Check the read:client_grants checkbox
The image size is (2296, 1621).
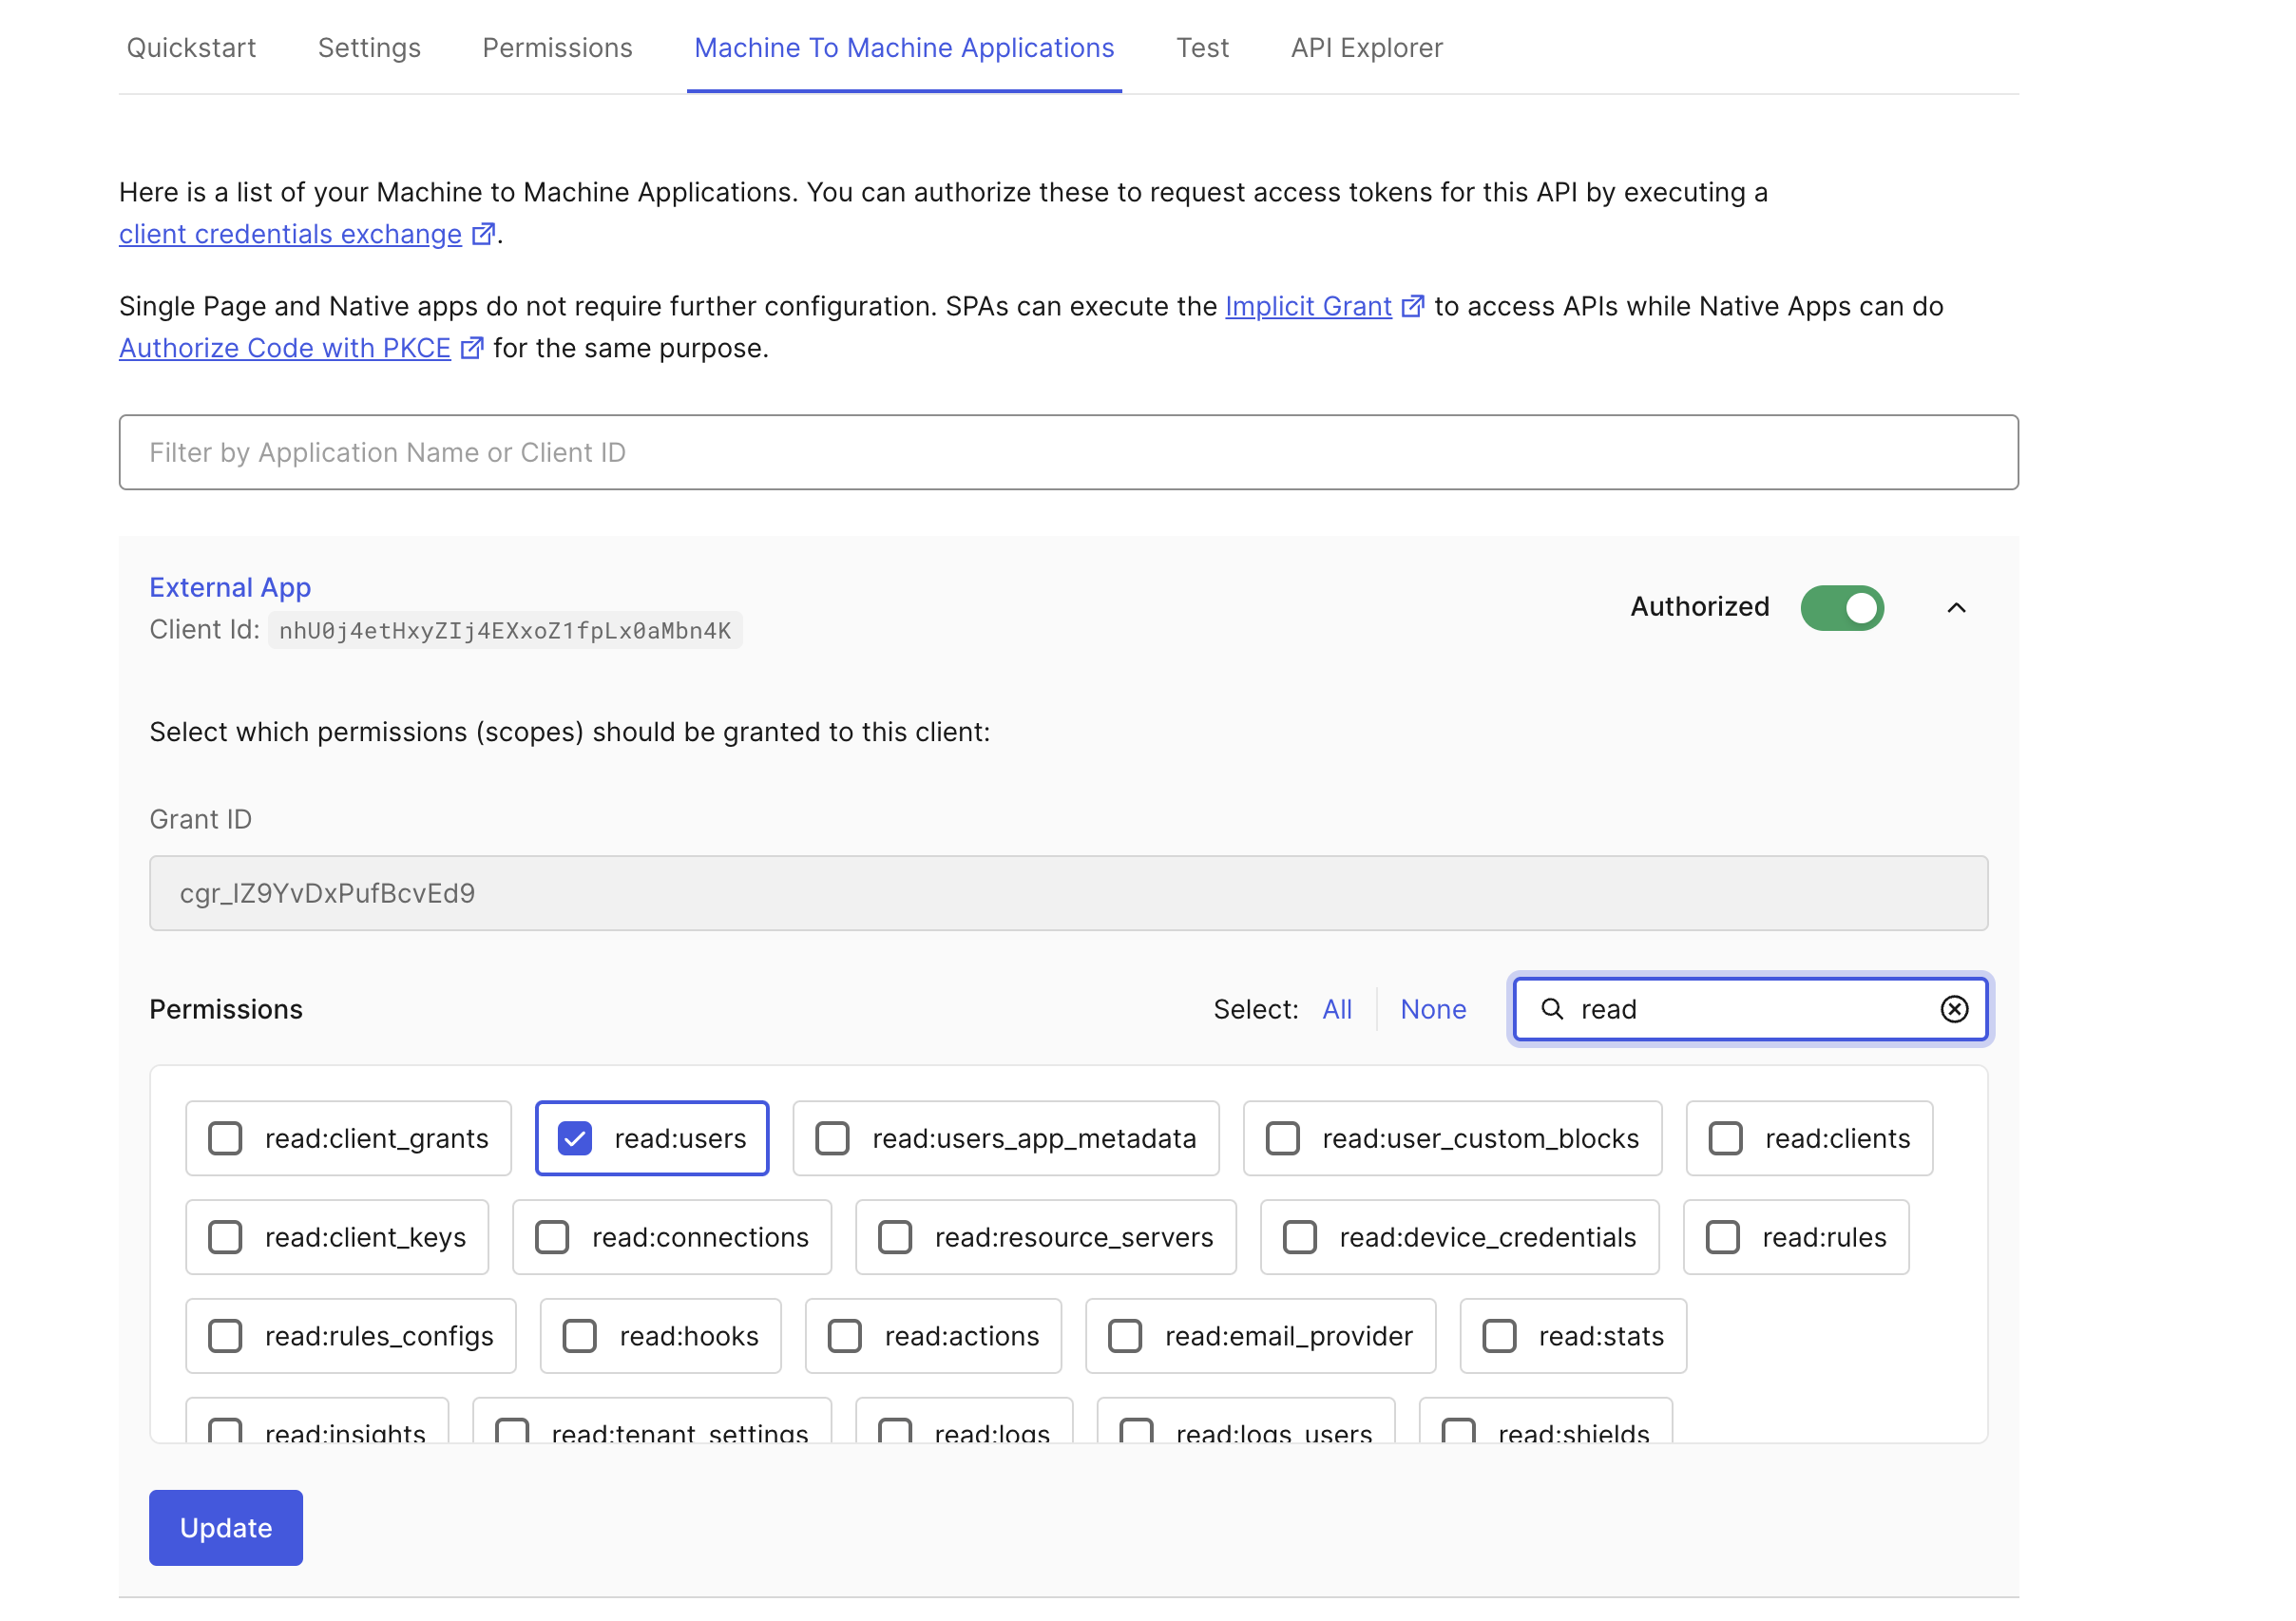pyautogui.click(x=225, y=1138)
